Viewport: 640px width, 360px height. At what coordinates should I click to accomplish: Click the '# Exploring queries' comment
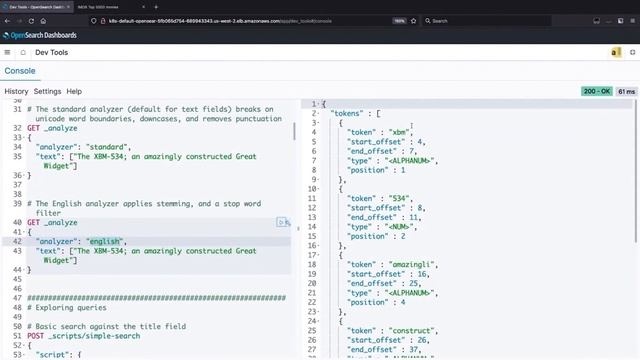click(x=67, y=308)
